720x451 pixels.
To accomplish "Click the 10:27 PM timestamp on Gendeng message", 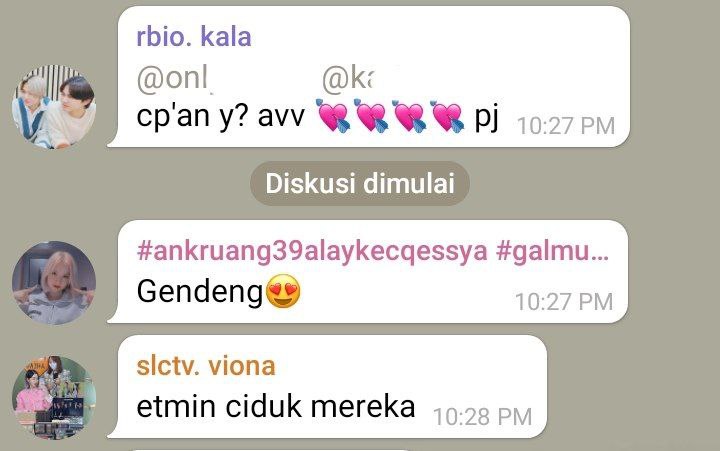I will (x=564, y=302).
